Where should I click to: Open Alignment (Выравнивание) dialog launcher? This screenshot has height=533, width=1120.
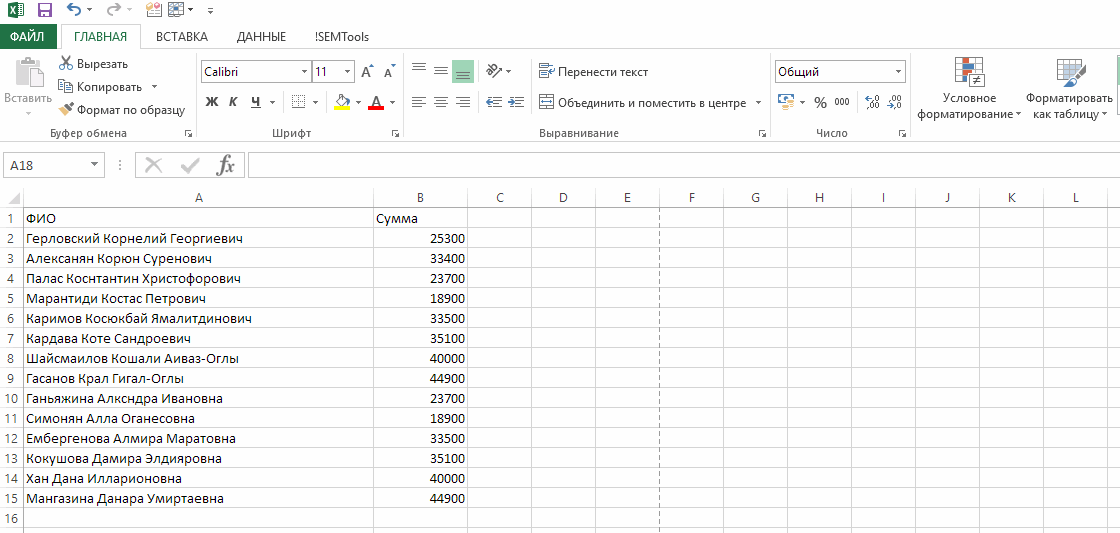coord(762,133)
